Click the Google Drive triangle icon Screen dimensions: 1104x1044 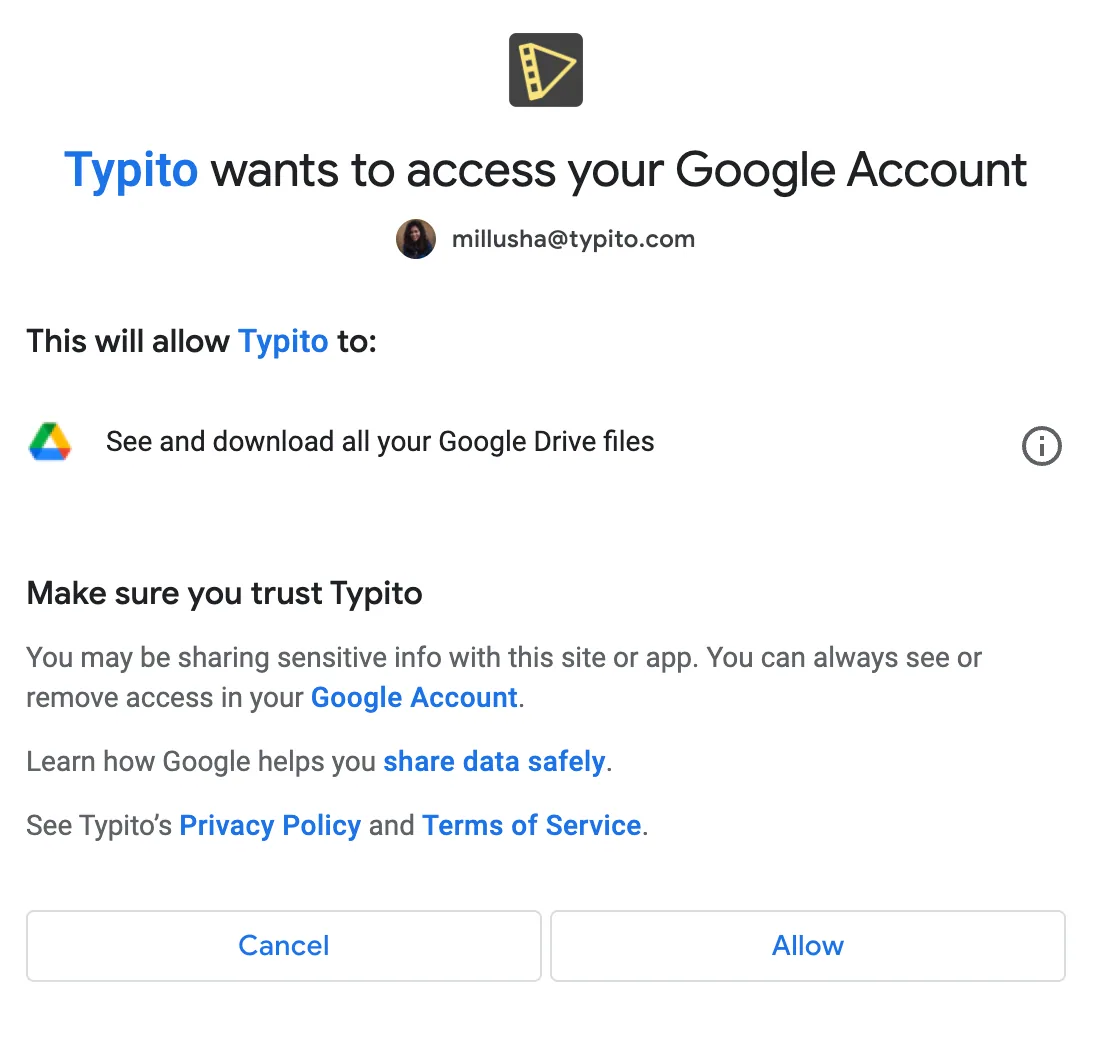(x=50, y=441)
